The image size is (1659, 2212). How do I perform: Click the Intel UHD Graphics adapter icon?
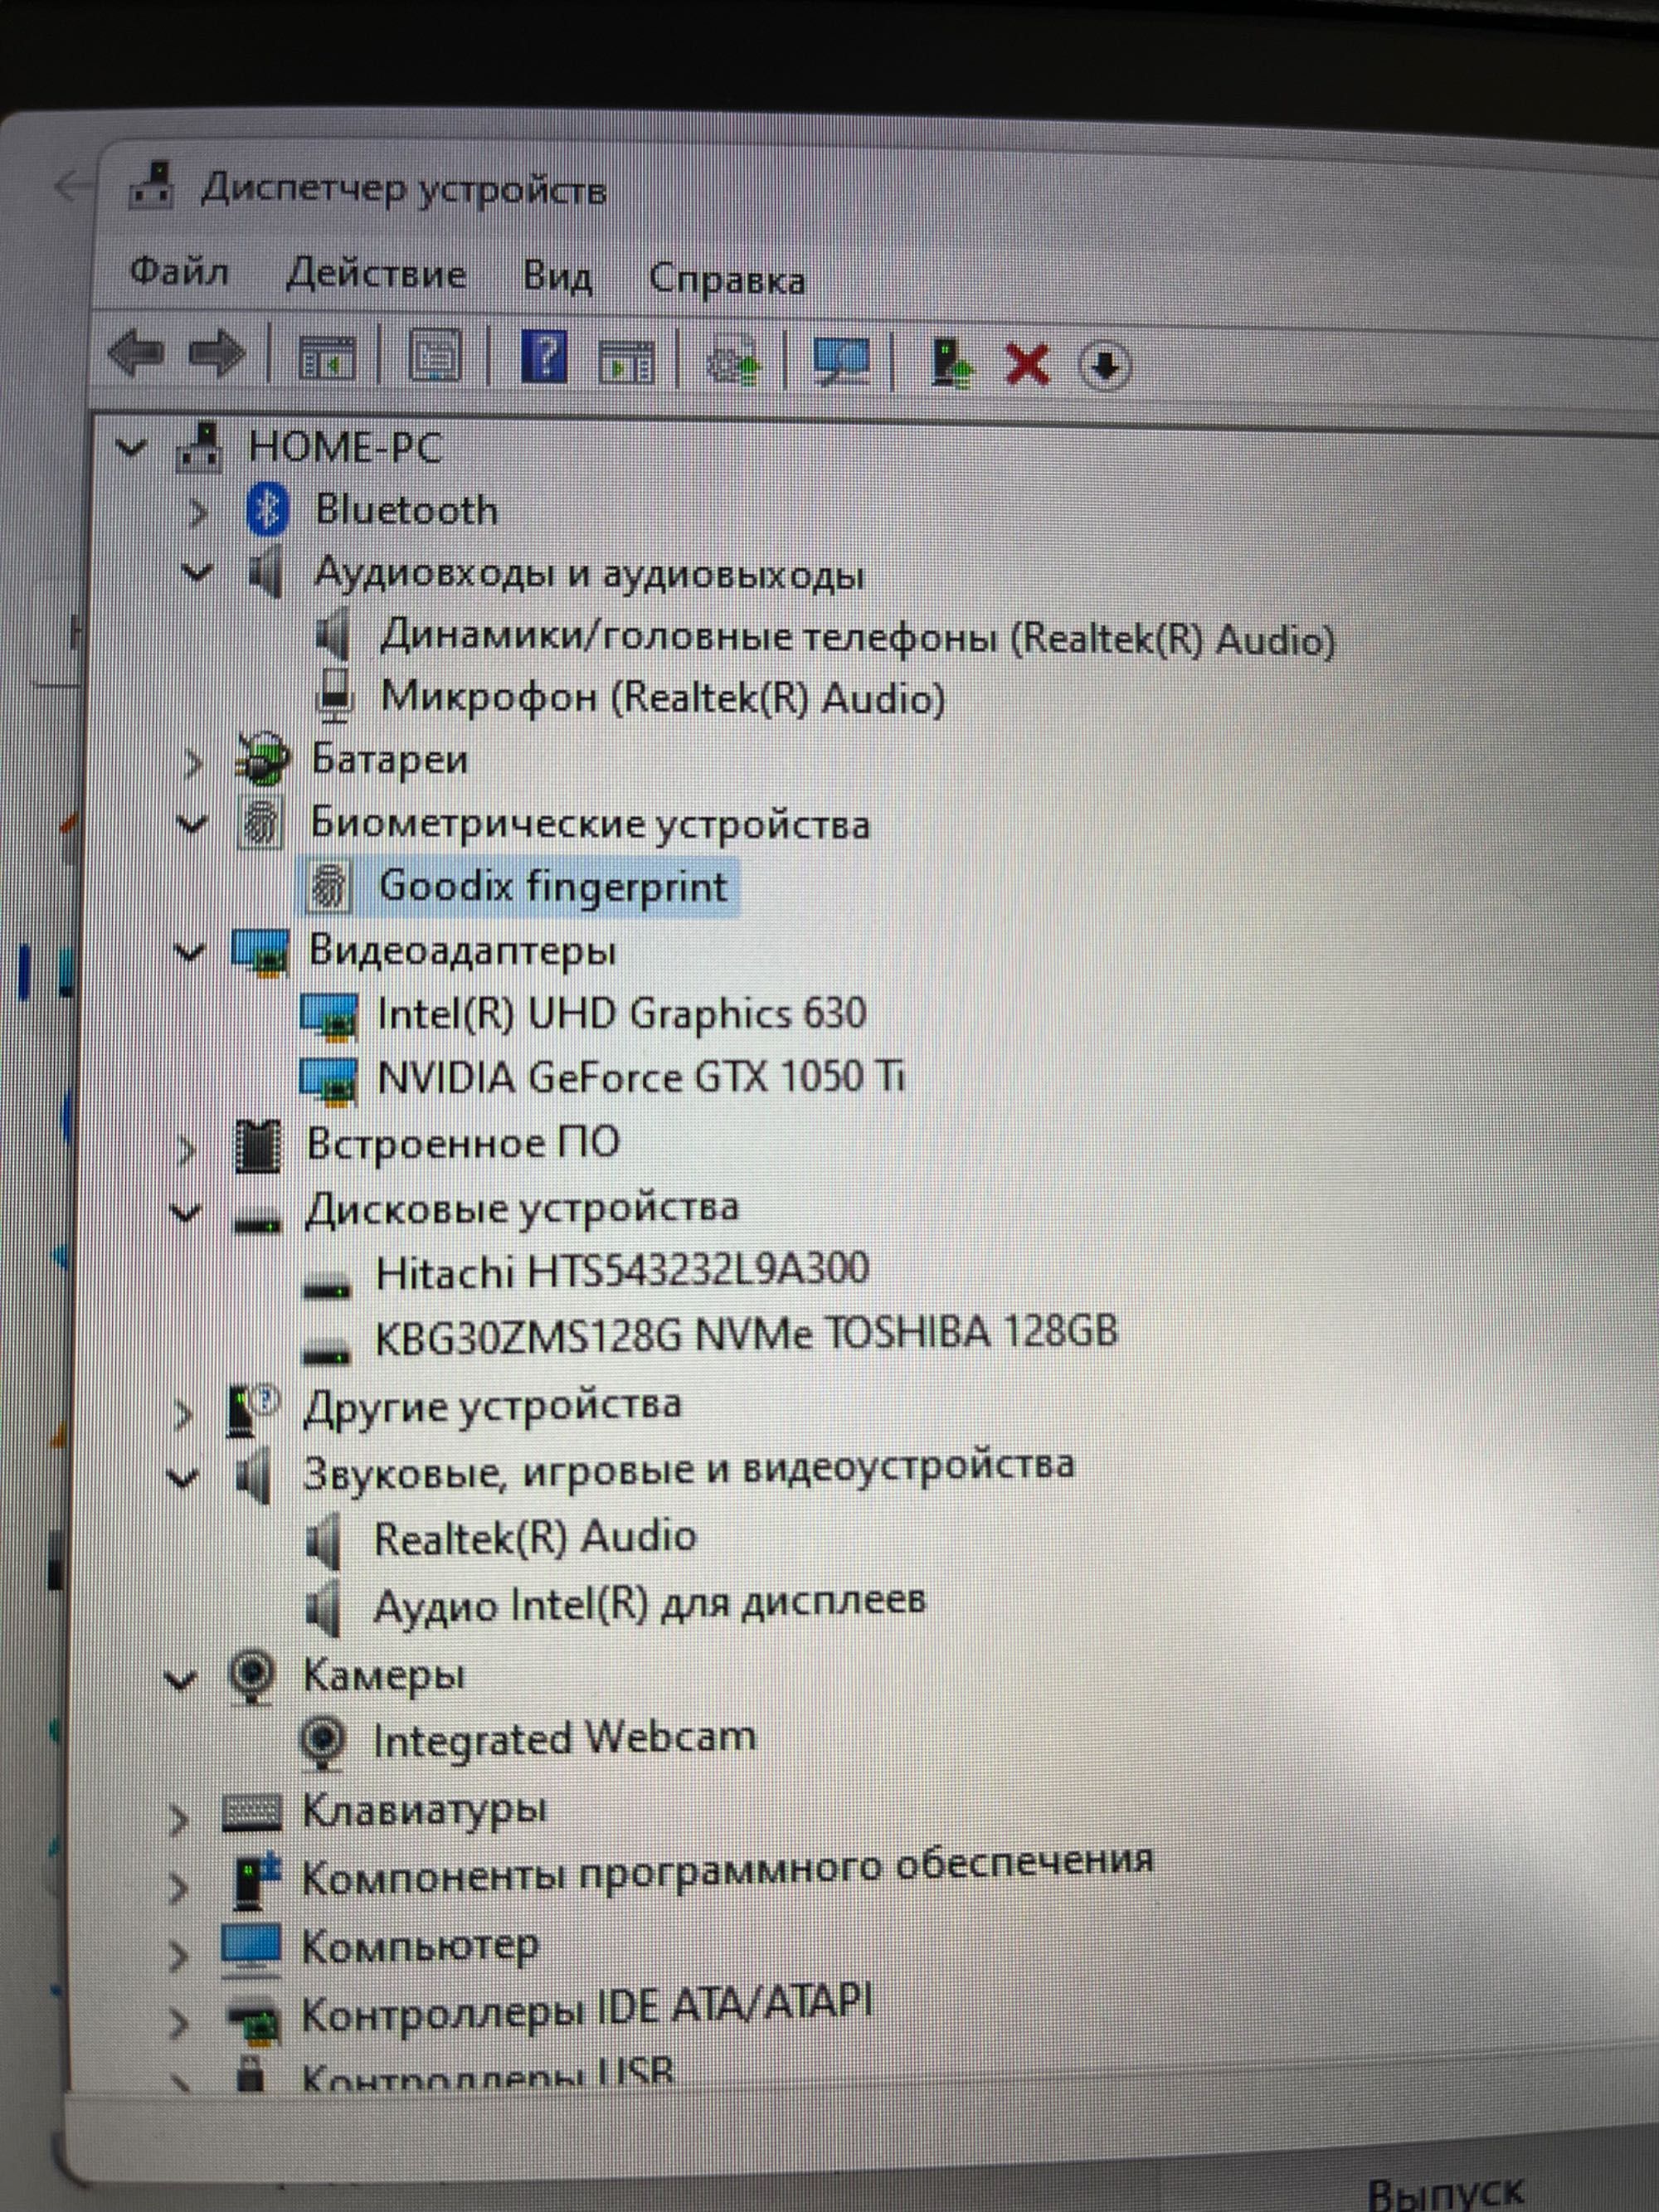(329, 1017)
